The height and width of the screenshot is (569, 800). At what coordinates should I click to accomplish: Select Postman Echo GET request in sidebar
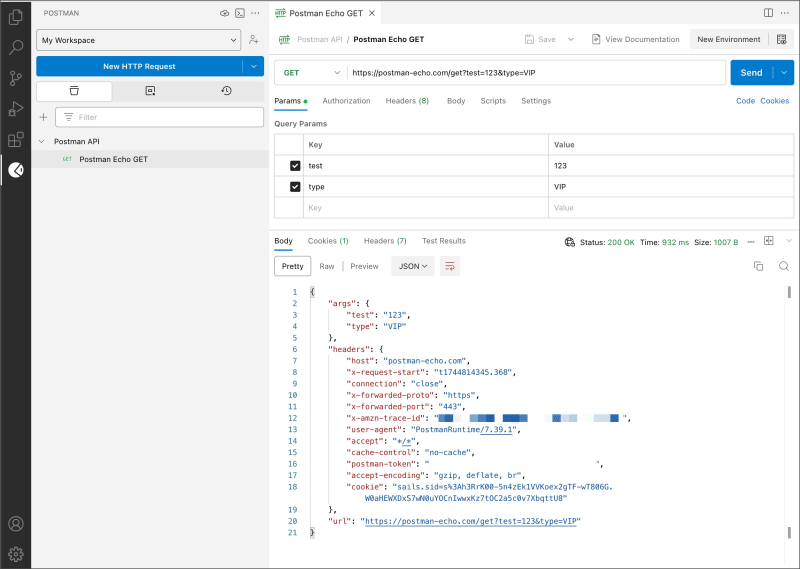150,159
